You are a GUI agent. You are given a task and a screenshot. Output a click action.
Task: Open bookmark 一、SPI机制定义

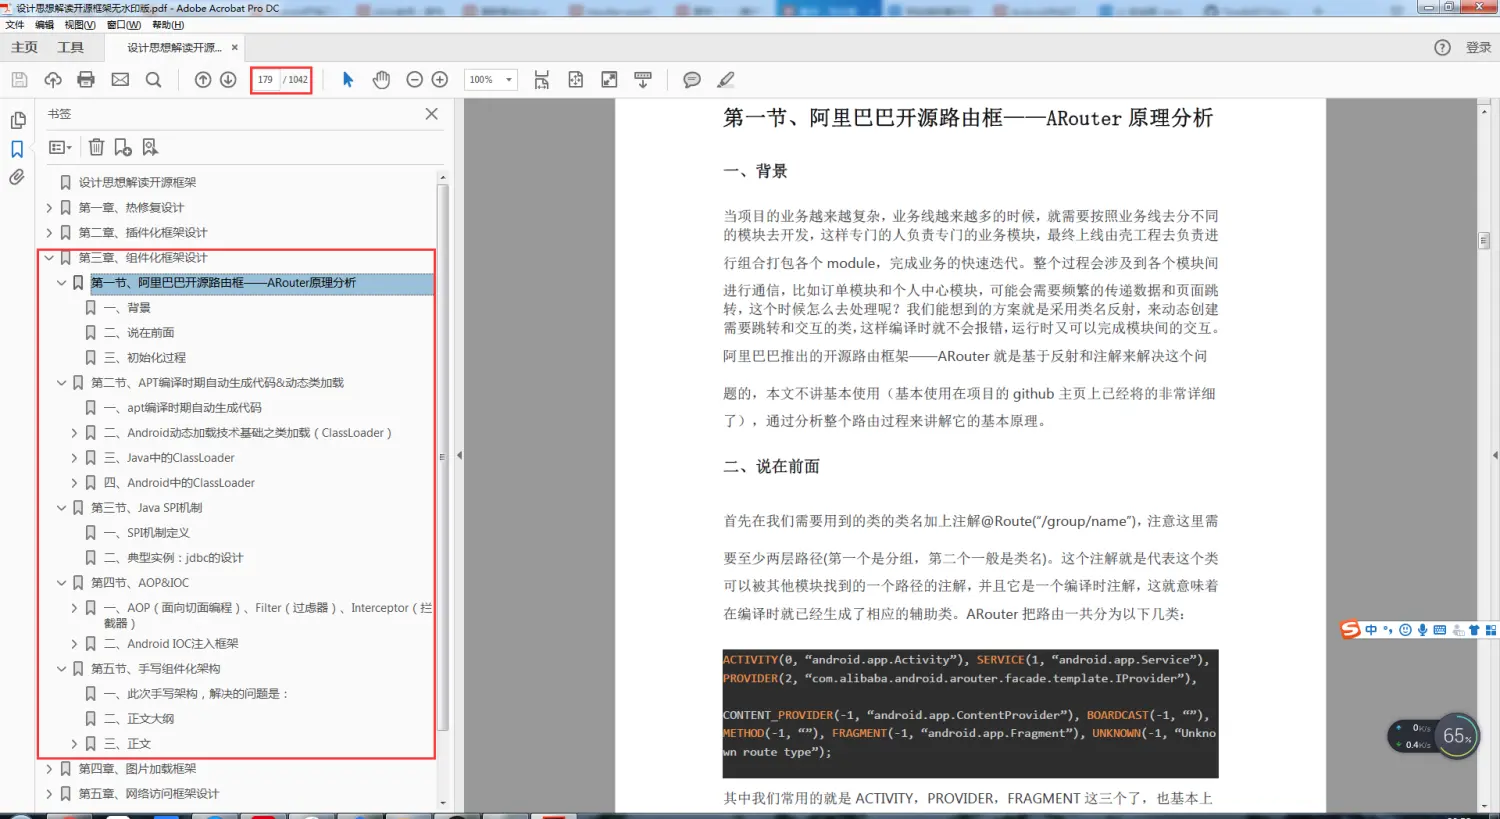tap(147, 533)
